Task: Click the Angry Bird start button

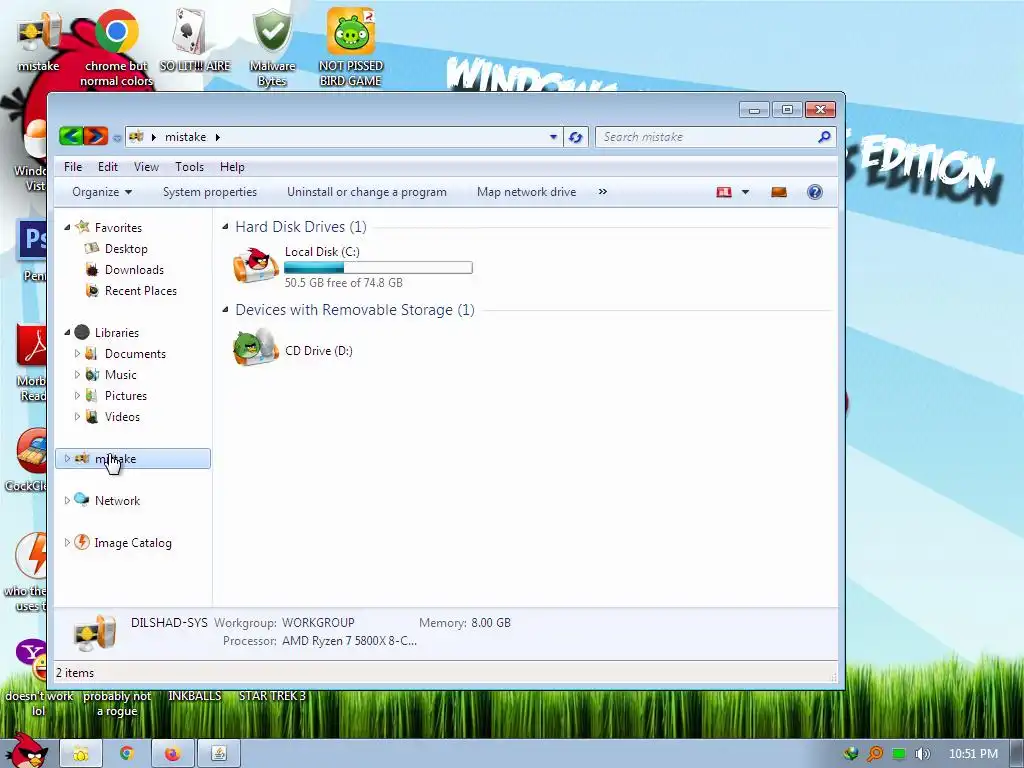Action: coord(27,750)
